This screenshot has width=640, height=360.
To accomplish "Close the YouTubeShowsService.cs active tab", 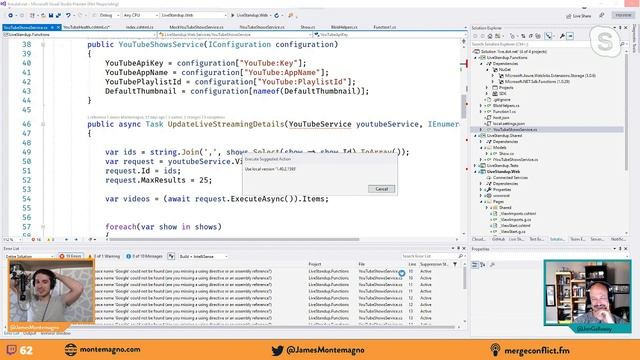I will tap(58, 27).
